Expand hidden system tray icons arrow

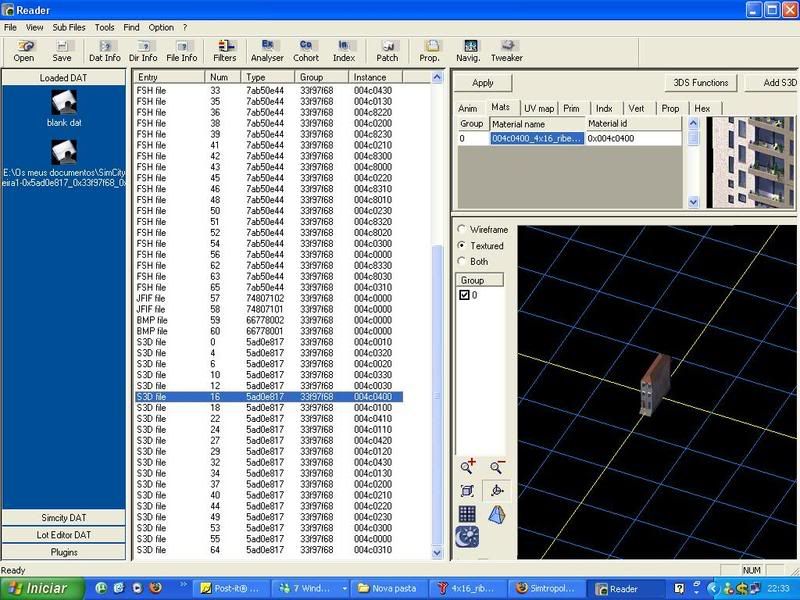713,588
